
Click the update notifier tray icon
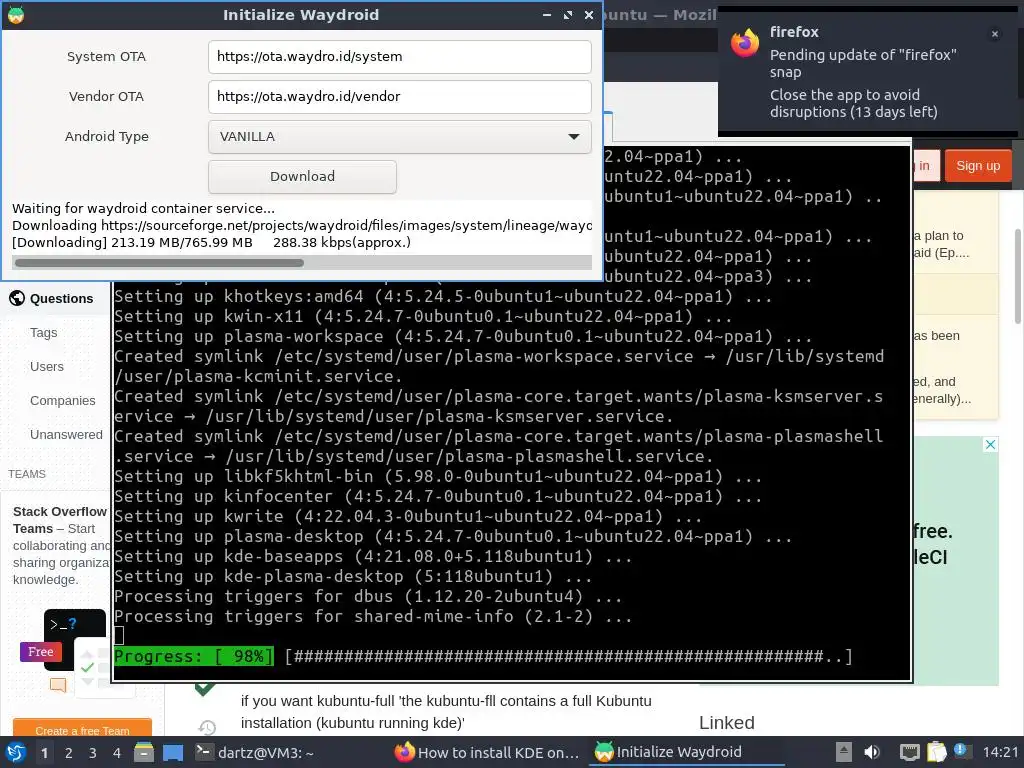click(961, 751)
